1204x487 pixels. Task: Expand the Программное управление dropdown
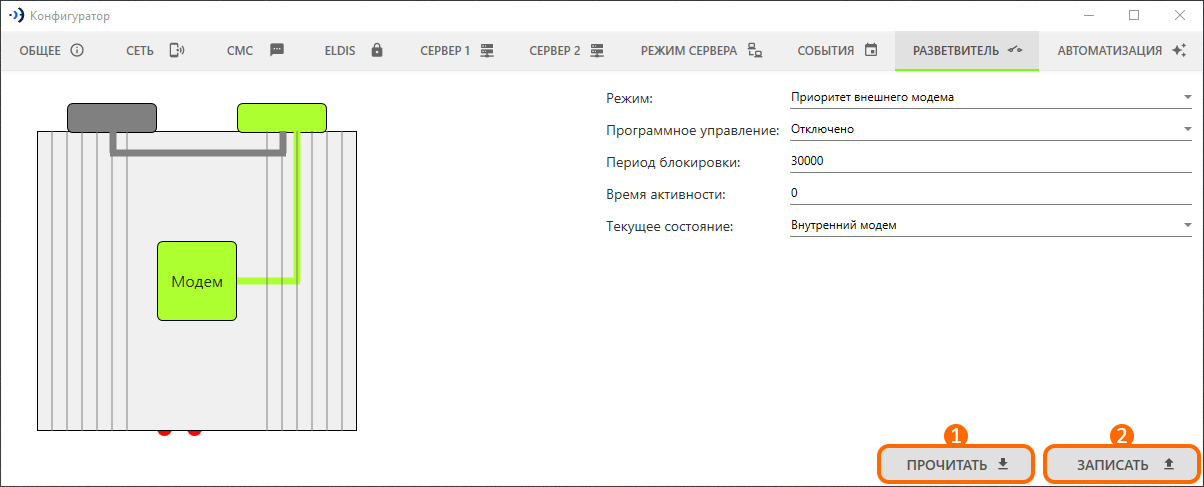(x=990, y=129)
